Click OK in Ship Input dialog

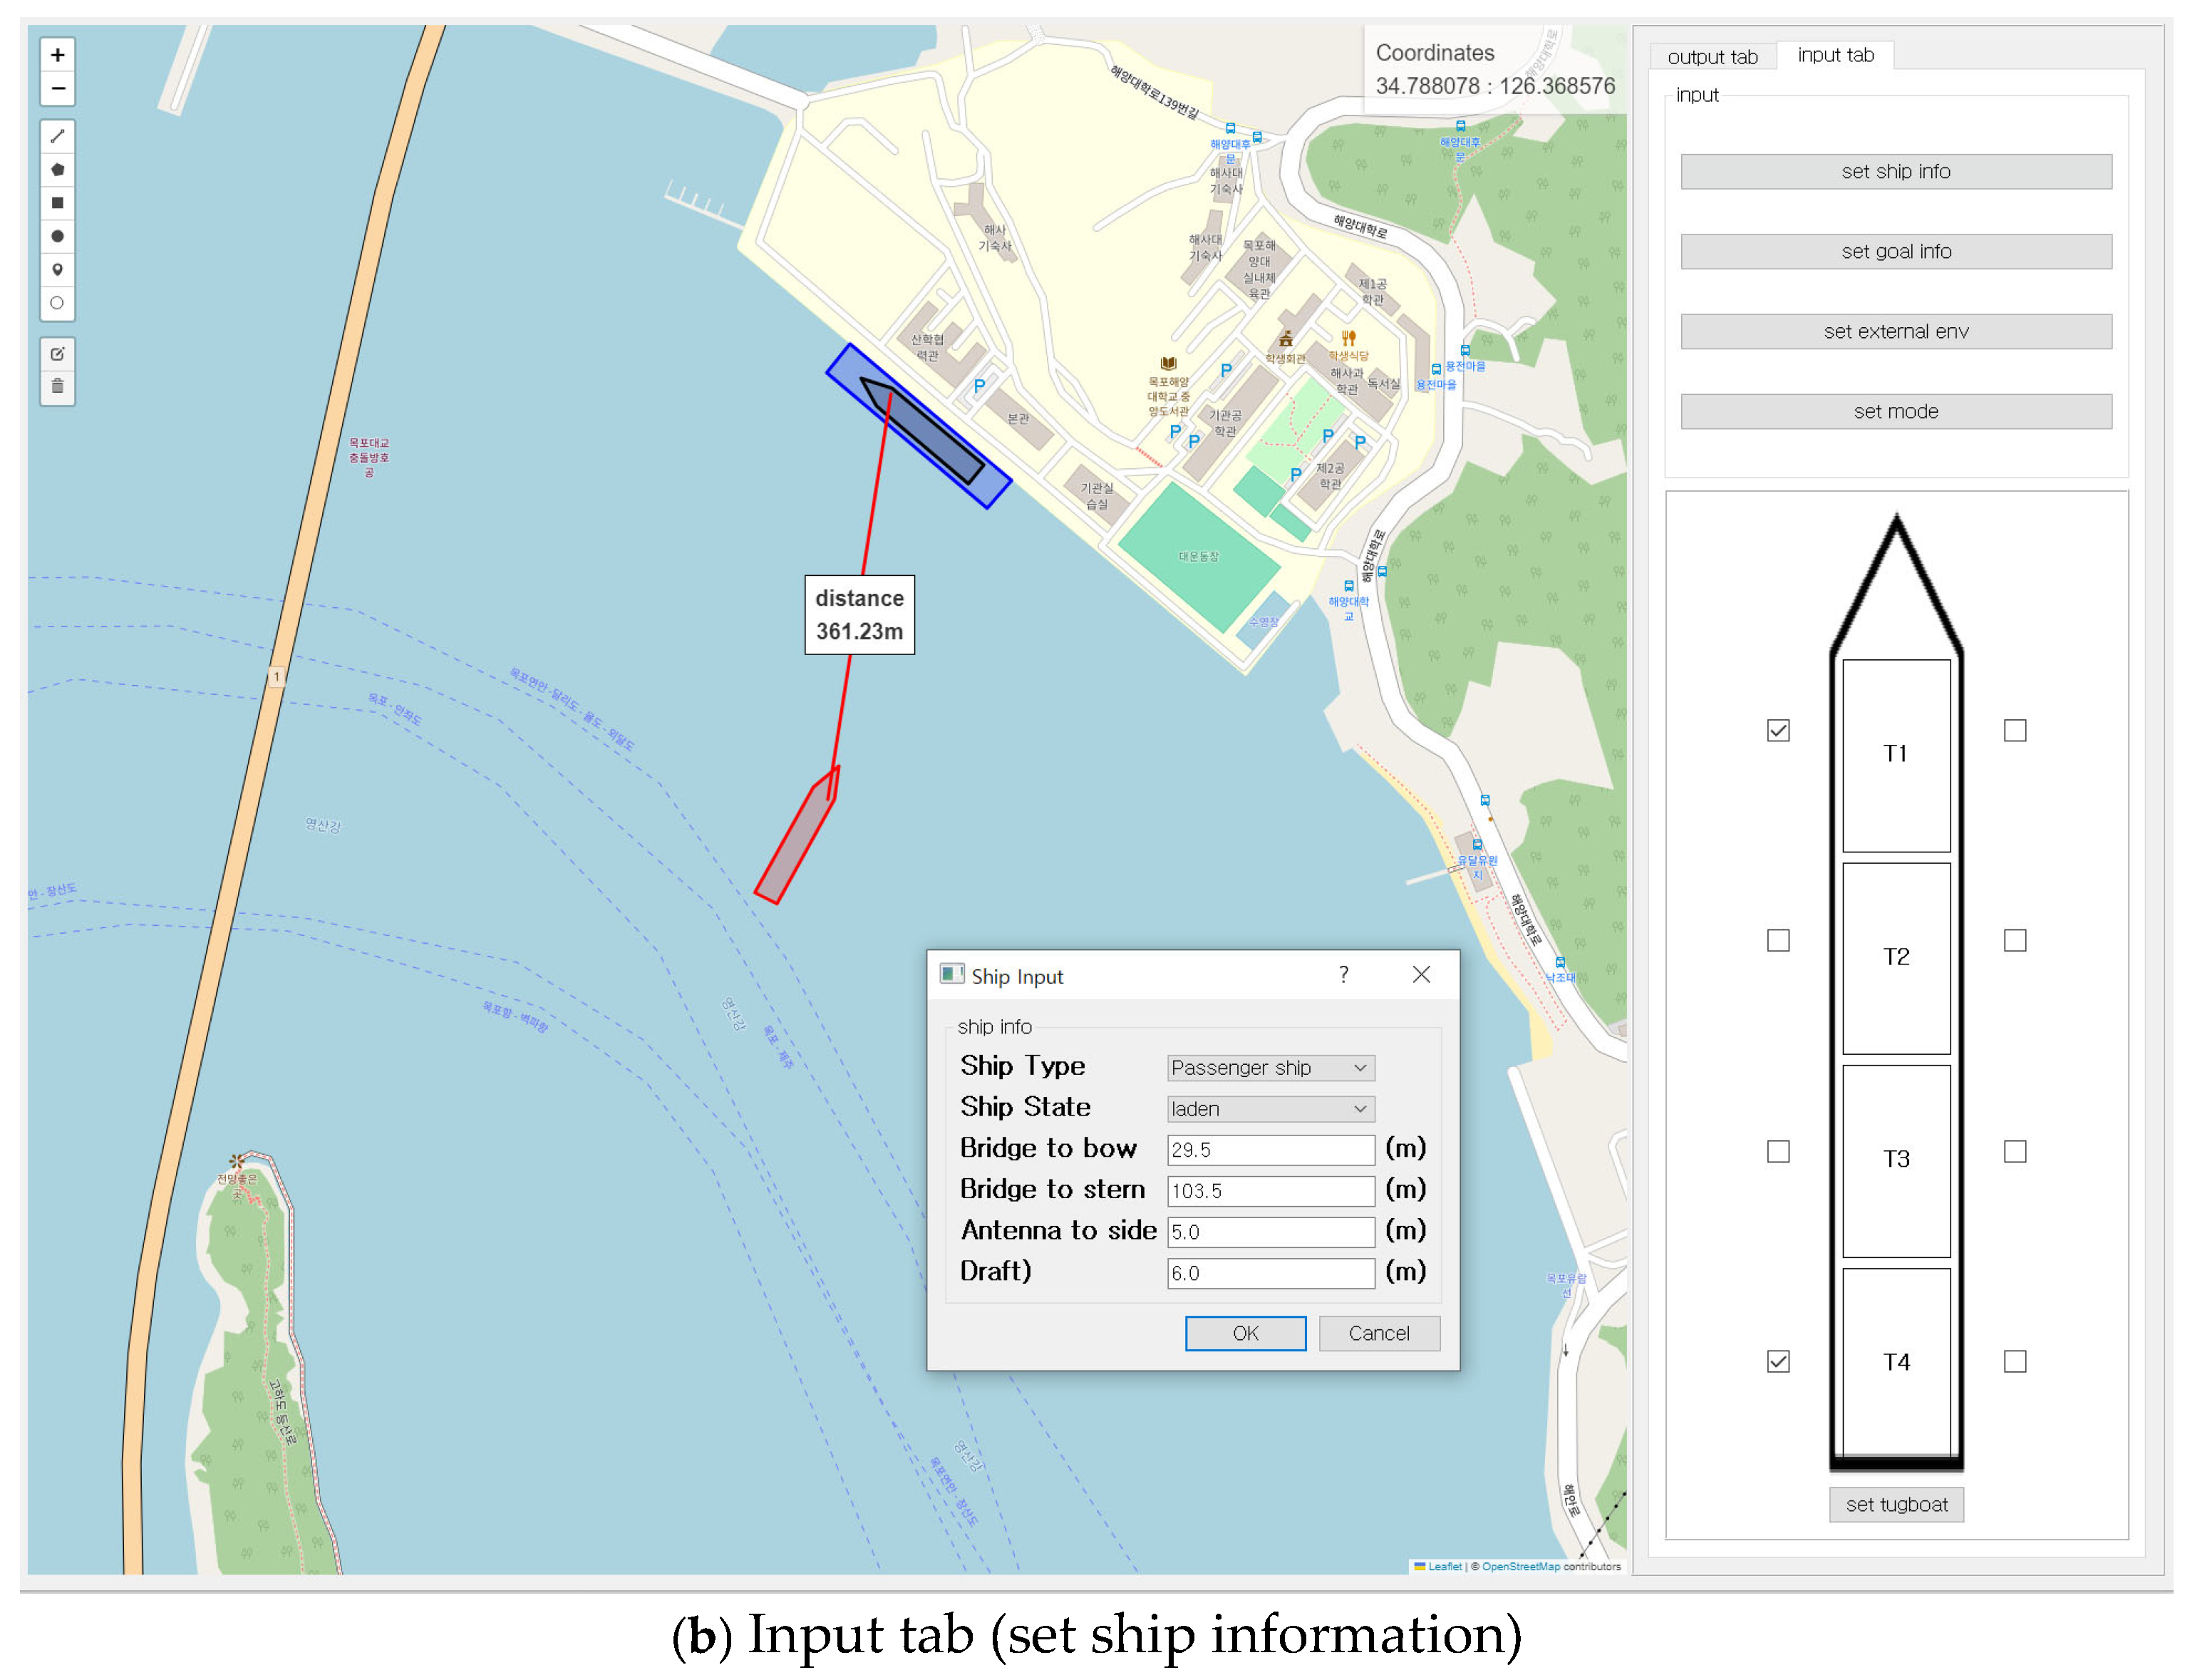click(1244, 1333)
